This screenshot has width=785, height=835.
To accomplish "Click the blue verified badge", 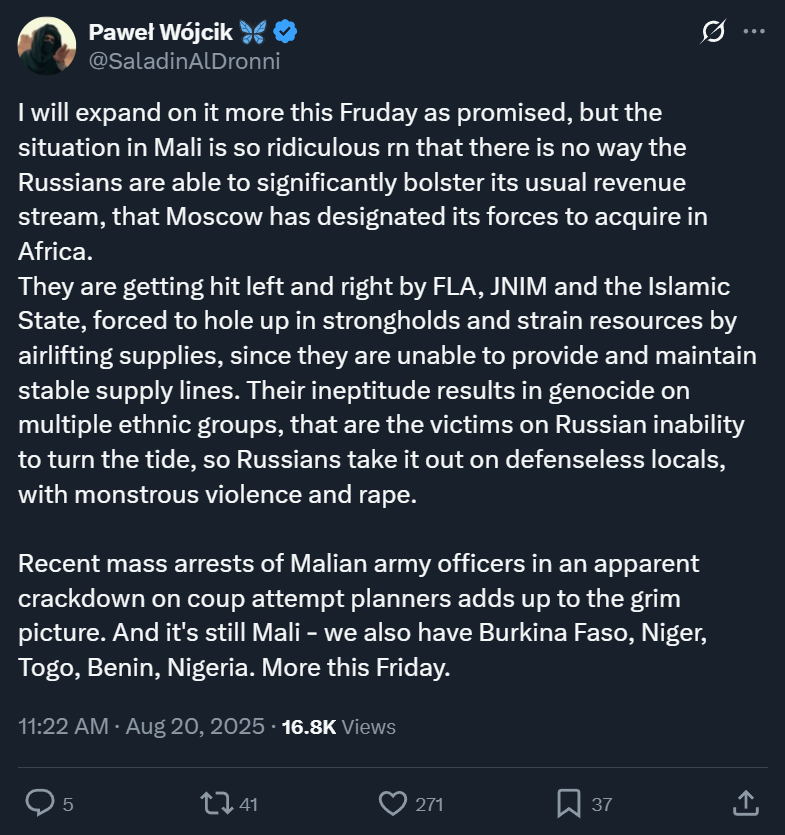I will (286, 33).
